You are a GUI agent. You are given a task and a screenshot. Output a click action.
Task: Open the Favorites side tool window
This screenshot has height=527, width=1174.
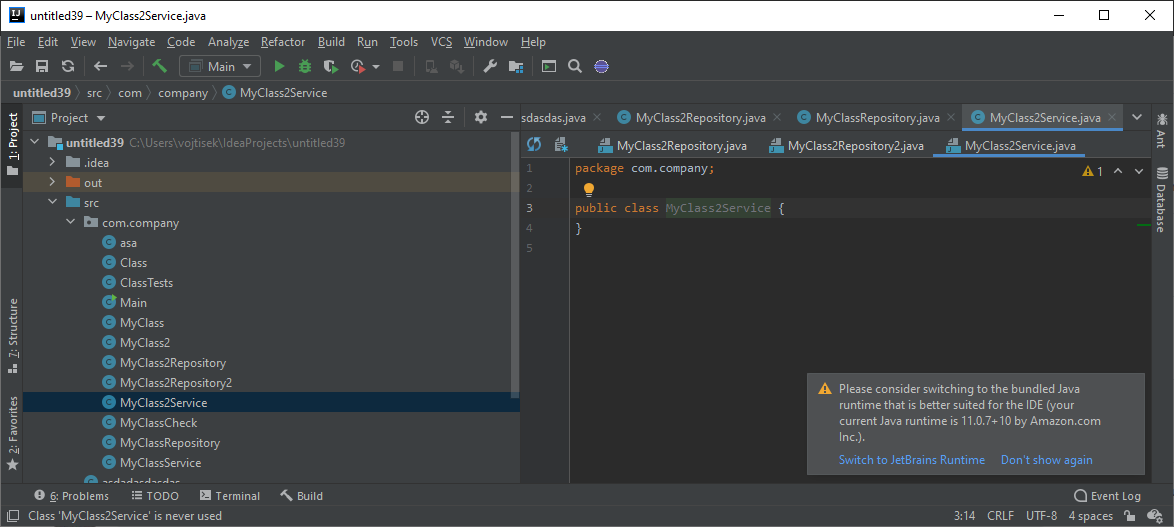[13, 434]
